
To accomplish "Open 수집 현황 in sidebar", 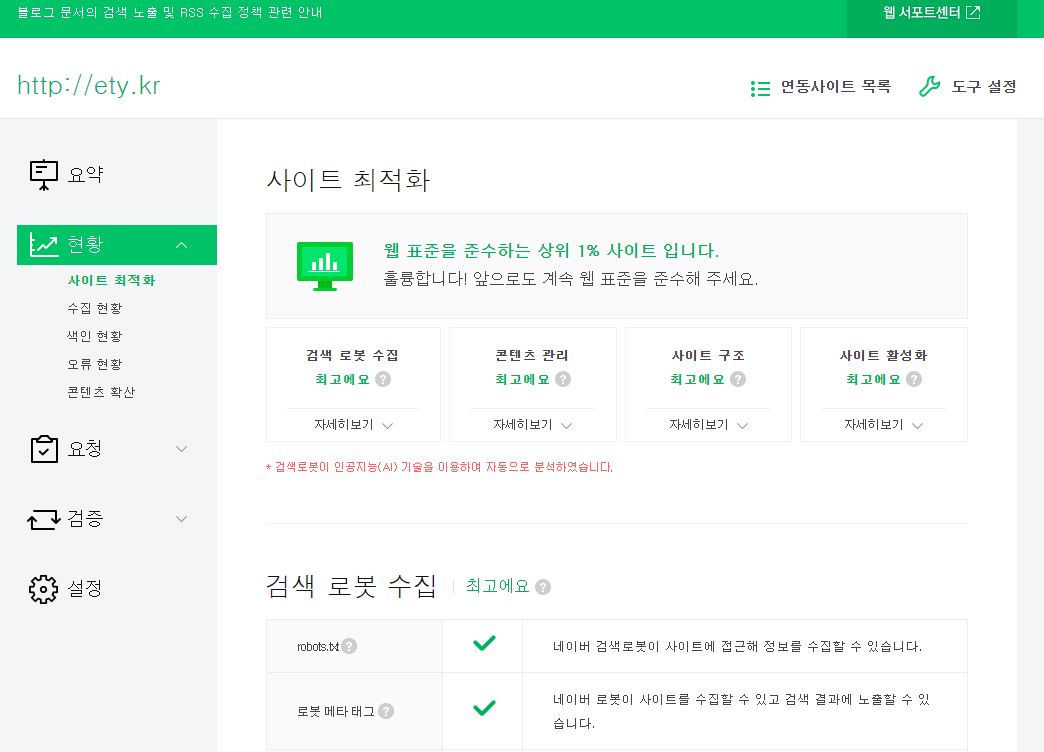I will point(95,308).
